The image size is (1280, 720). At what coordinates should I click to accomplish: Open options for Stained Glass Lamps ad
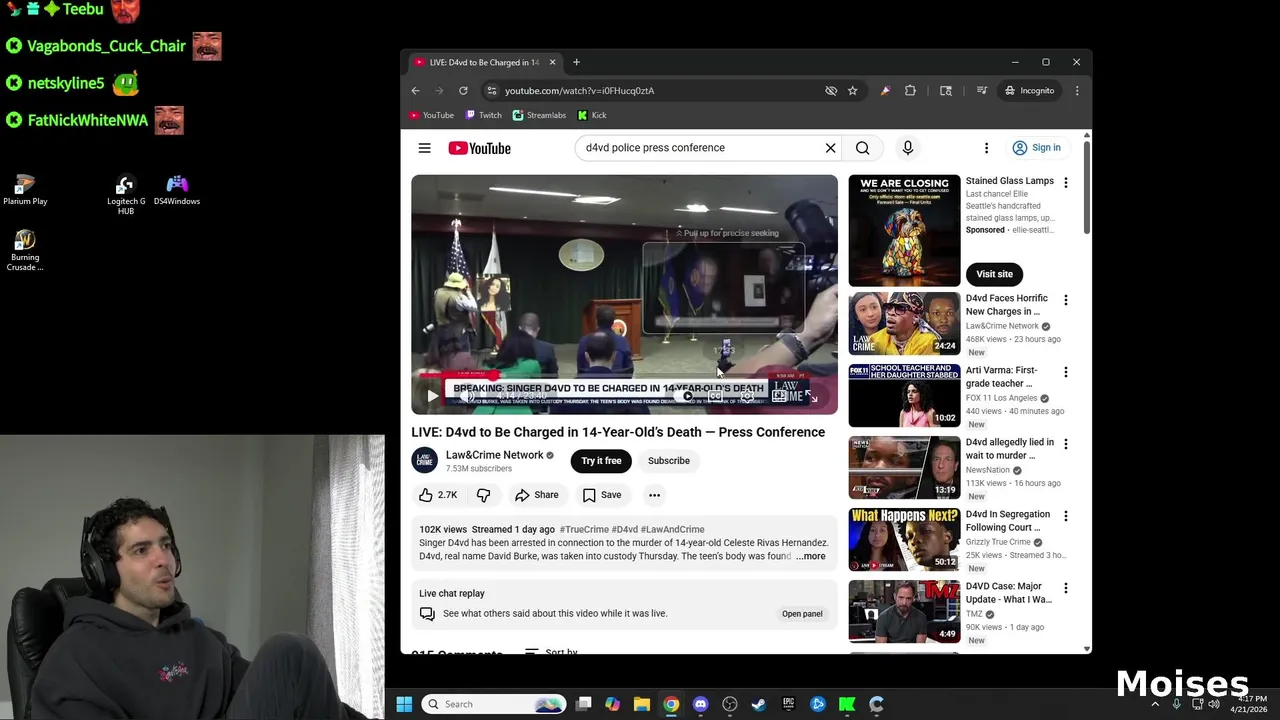tap(1065, 183)
